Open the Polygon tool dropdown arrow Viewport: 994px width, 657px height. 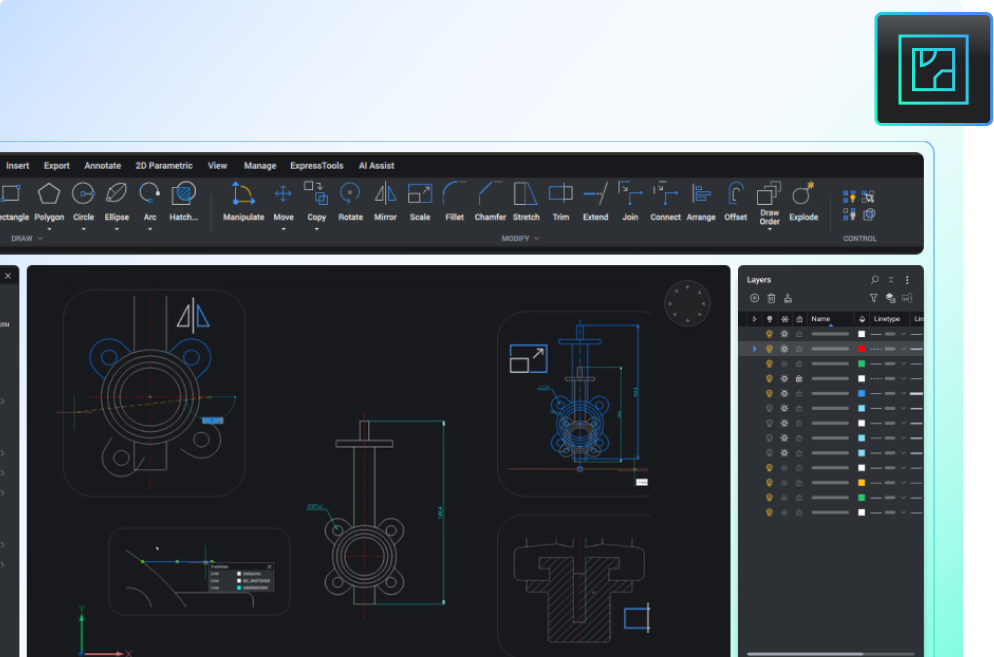[x=49, y=229]
